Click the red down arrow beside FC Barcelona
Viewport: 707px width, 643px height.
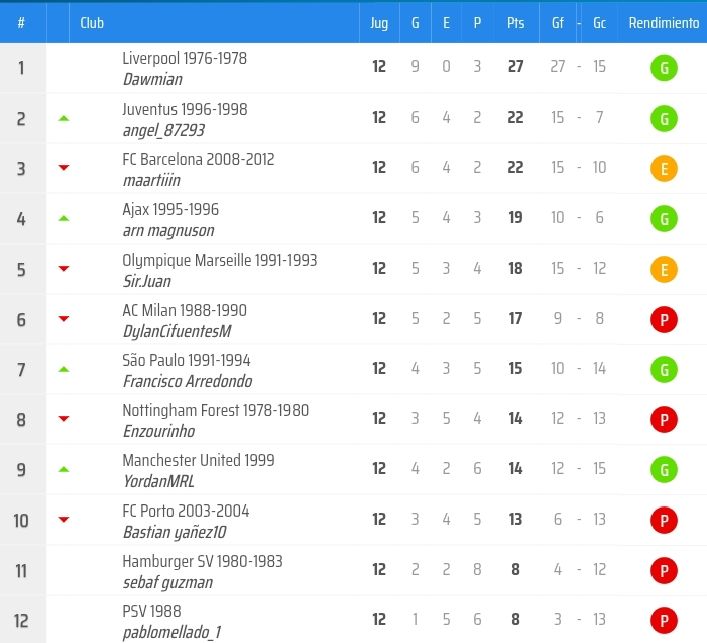click(x=64, y=168)
